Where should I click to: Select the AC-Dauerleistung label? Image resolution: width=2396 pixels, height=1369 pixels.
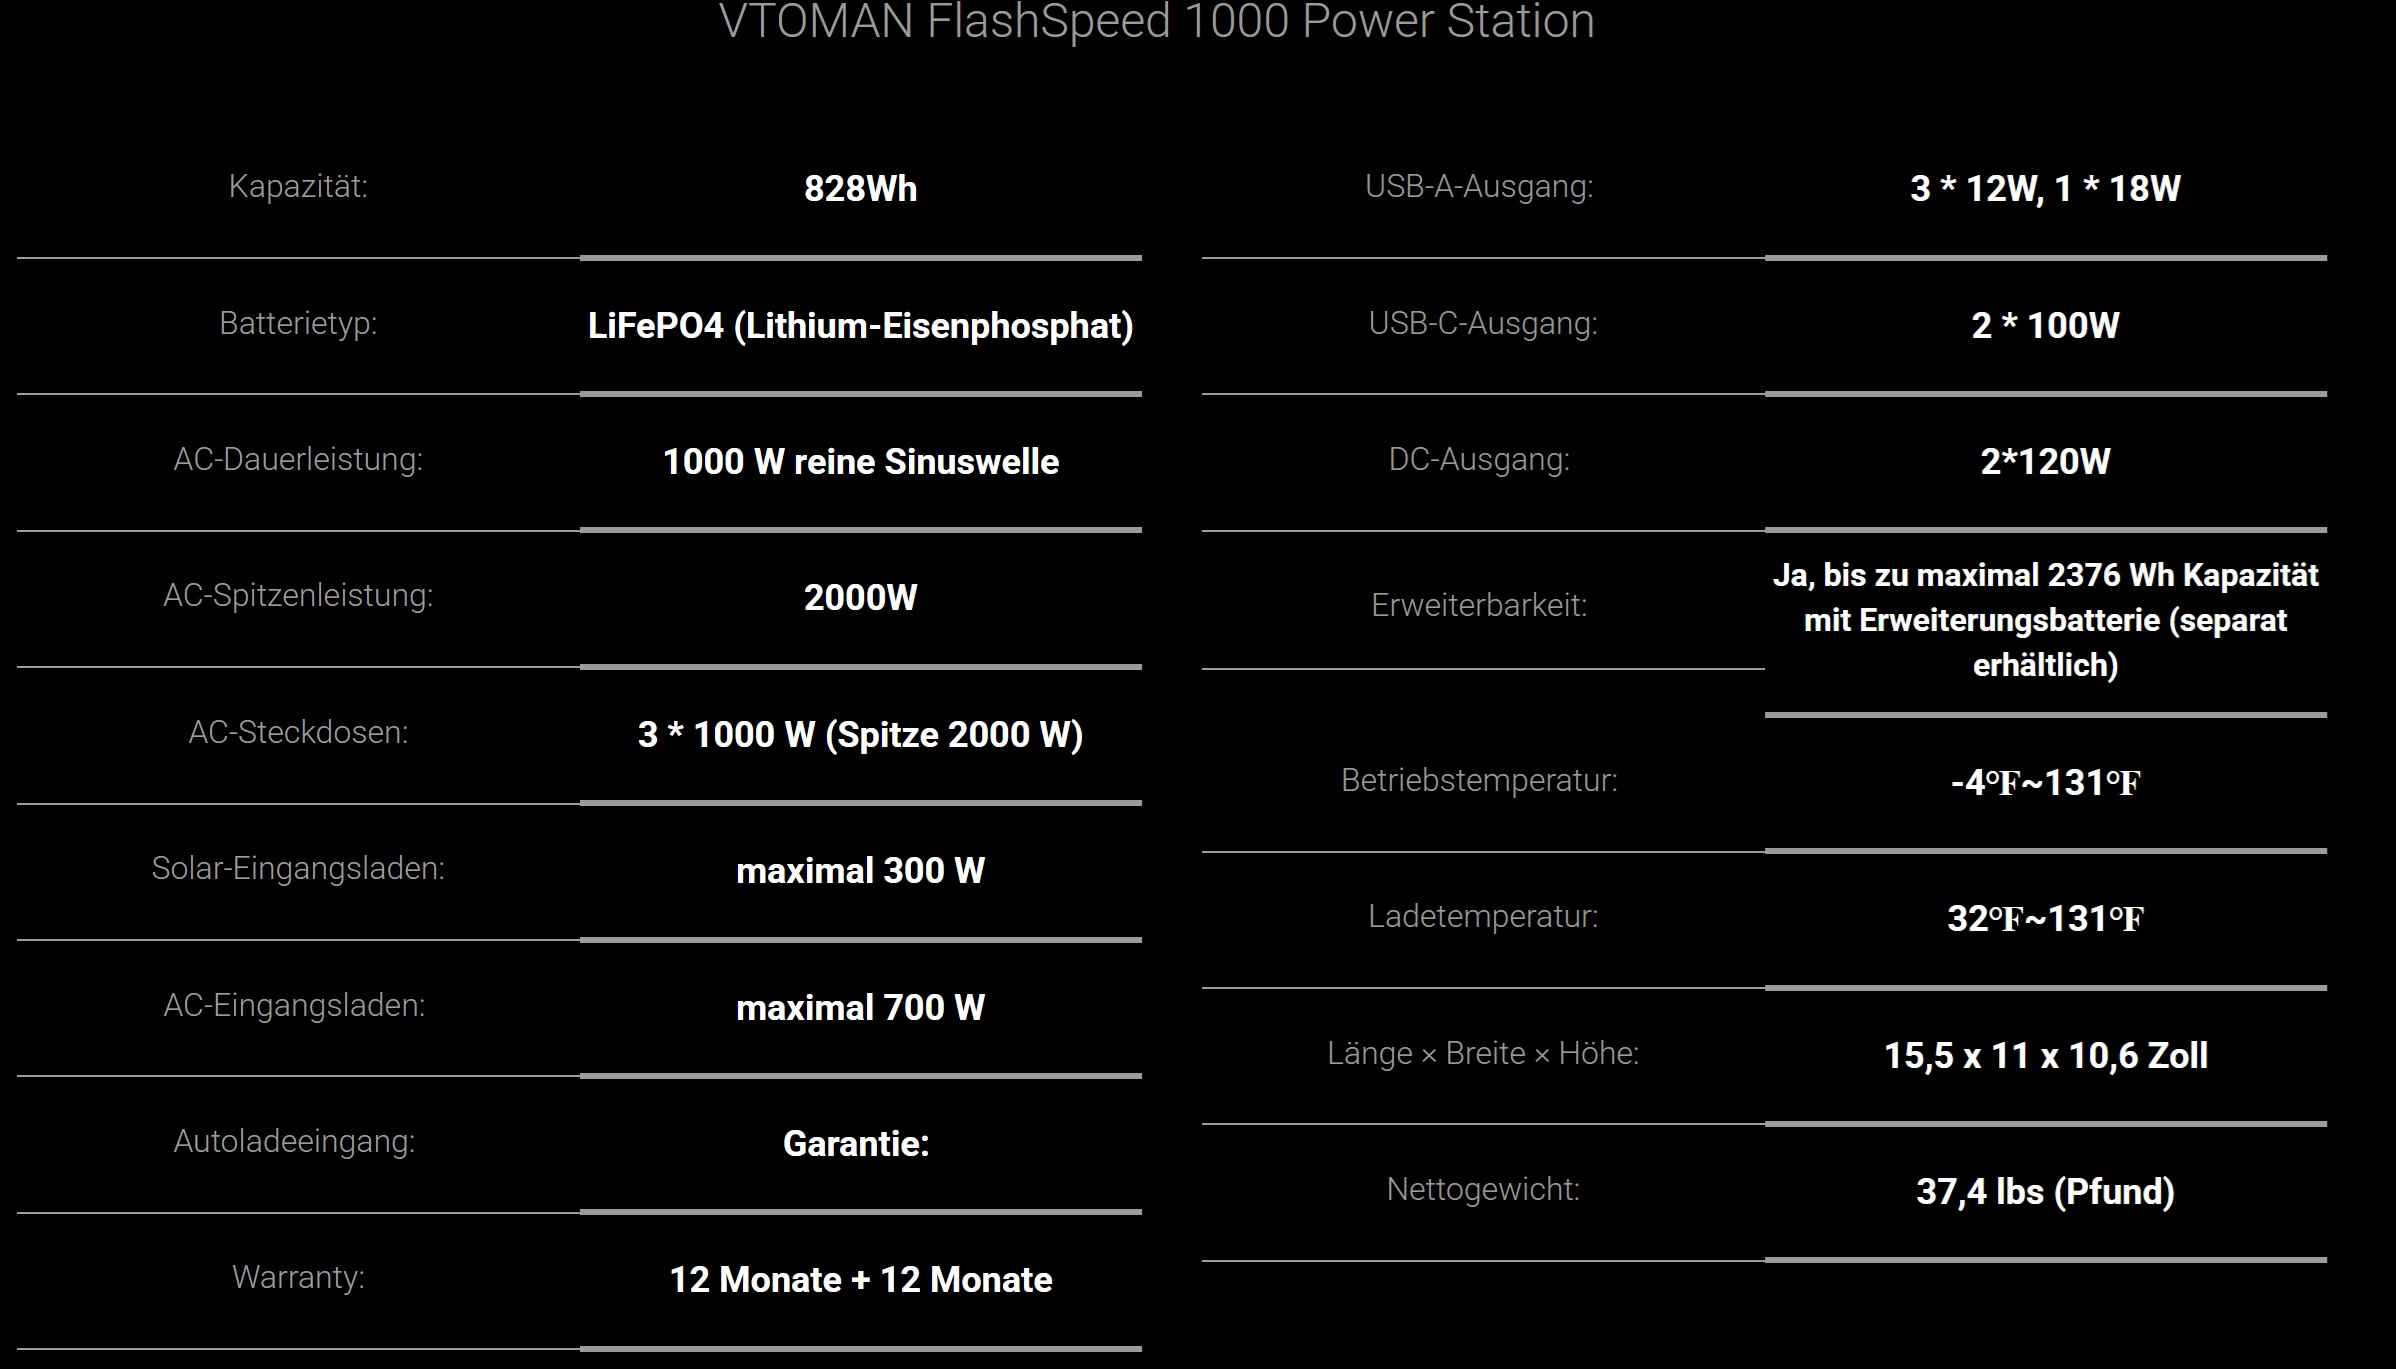click(x=298, y=459)
